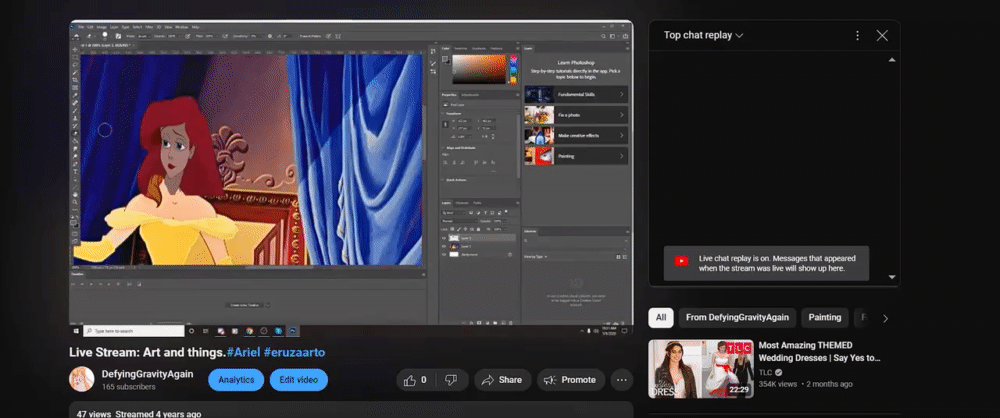This screenshot has width=1000, height=418.
Task: Switch to Photoshop's Swatches tab
Action: pos(460,49)
